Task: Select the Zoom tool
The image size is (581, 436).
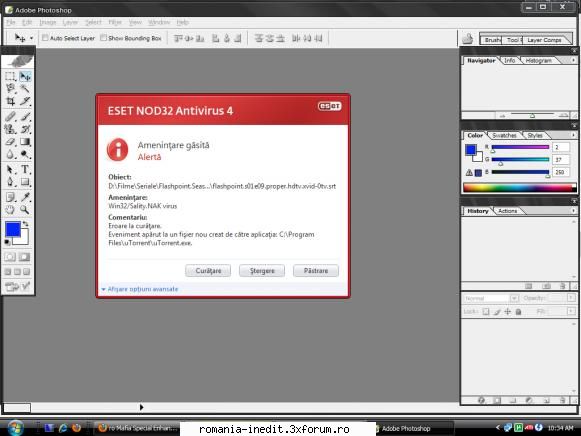Action: pos(25,210)
